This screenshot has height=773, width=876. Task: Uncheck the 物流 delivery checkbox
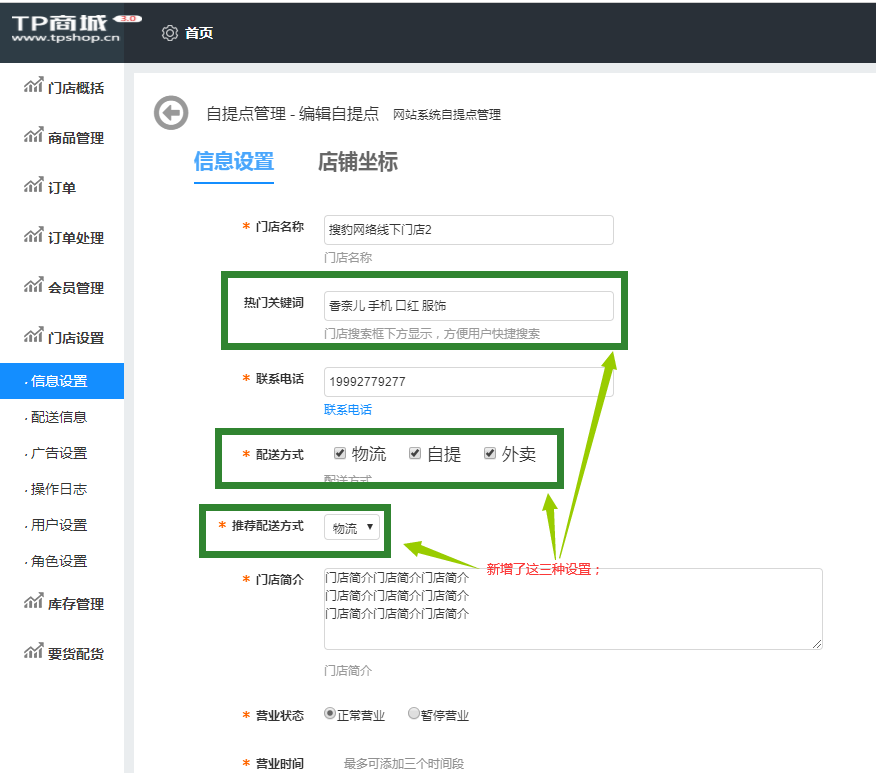click(x=340, y=452)
